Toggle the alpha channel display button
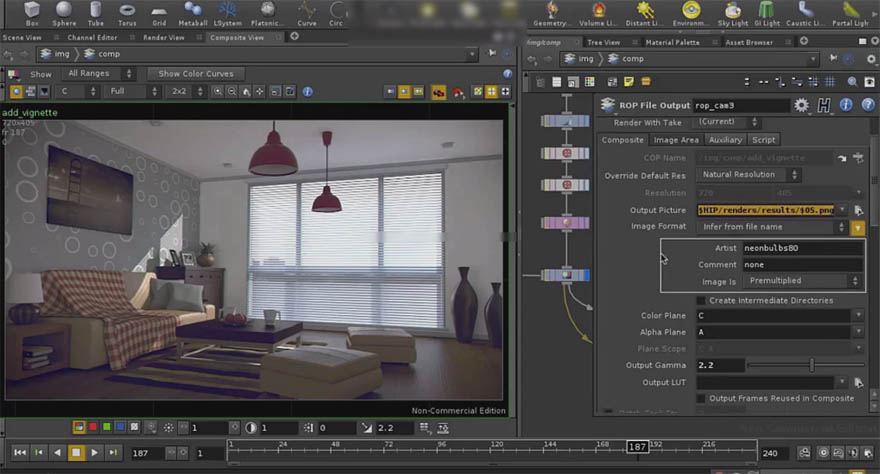Viewport: 880px width, 474px height. click(x=134, y=427)
